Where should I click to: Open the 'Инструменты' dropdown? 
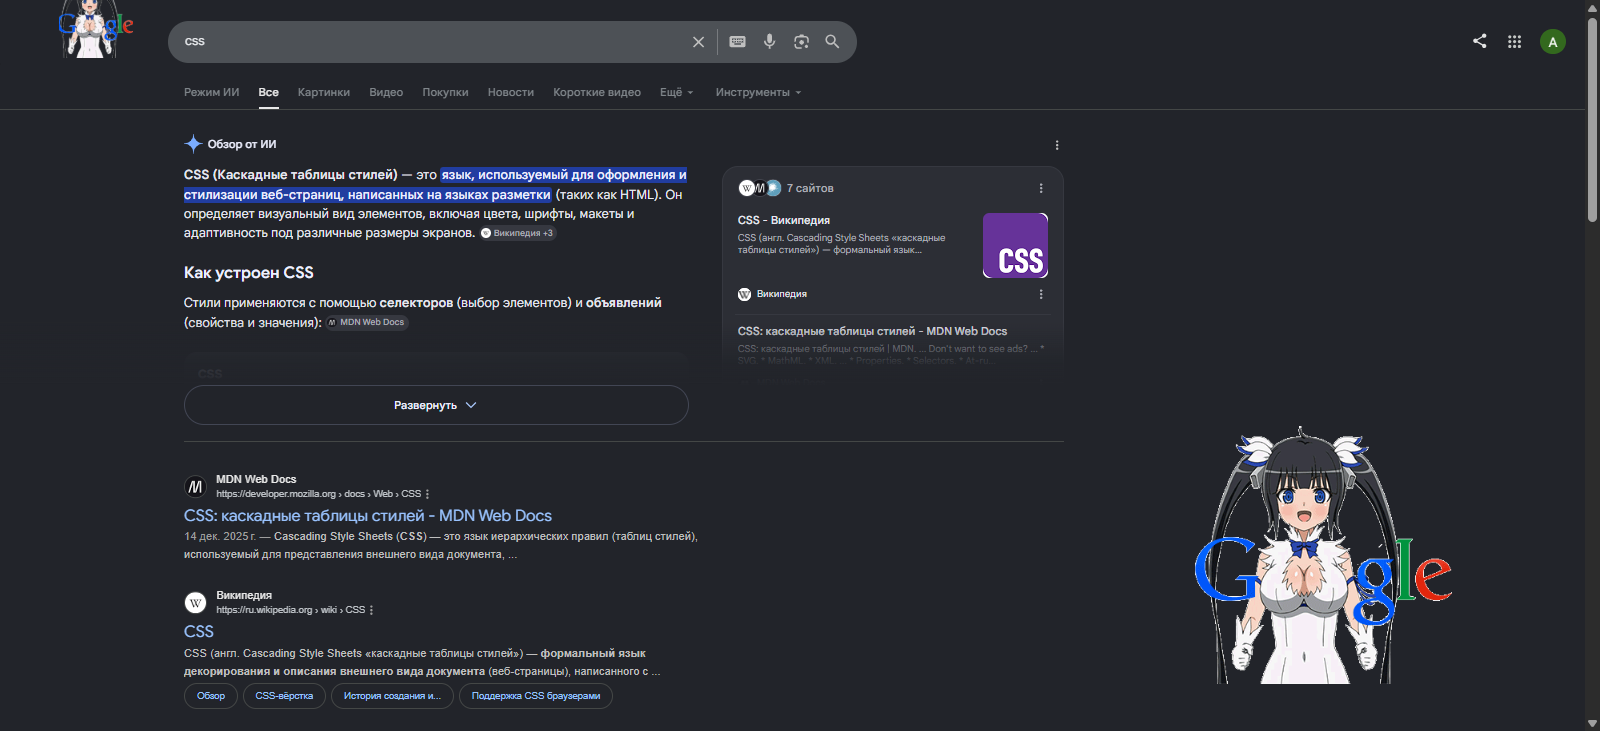coord(759,92)
